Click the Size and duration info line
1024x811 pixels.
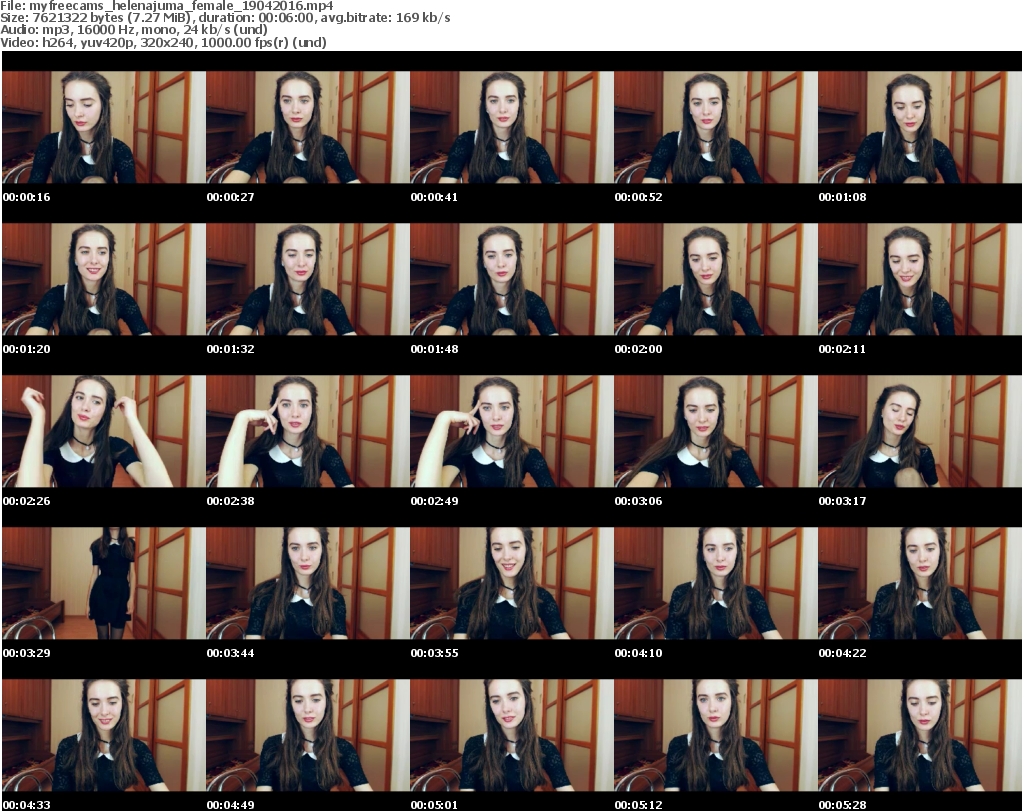[x=225, y=18]
